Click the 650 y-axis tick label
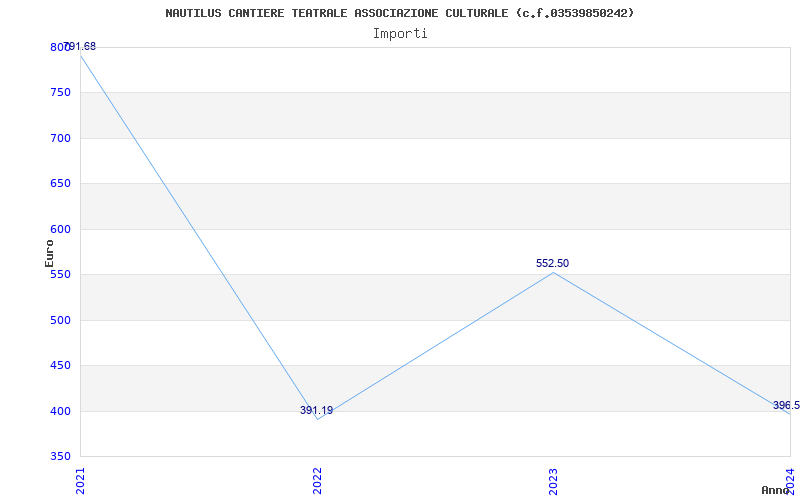 60,184
